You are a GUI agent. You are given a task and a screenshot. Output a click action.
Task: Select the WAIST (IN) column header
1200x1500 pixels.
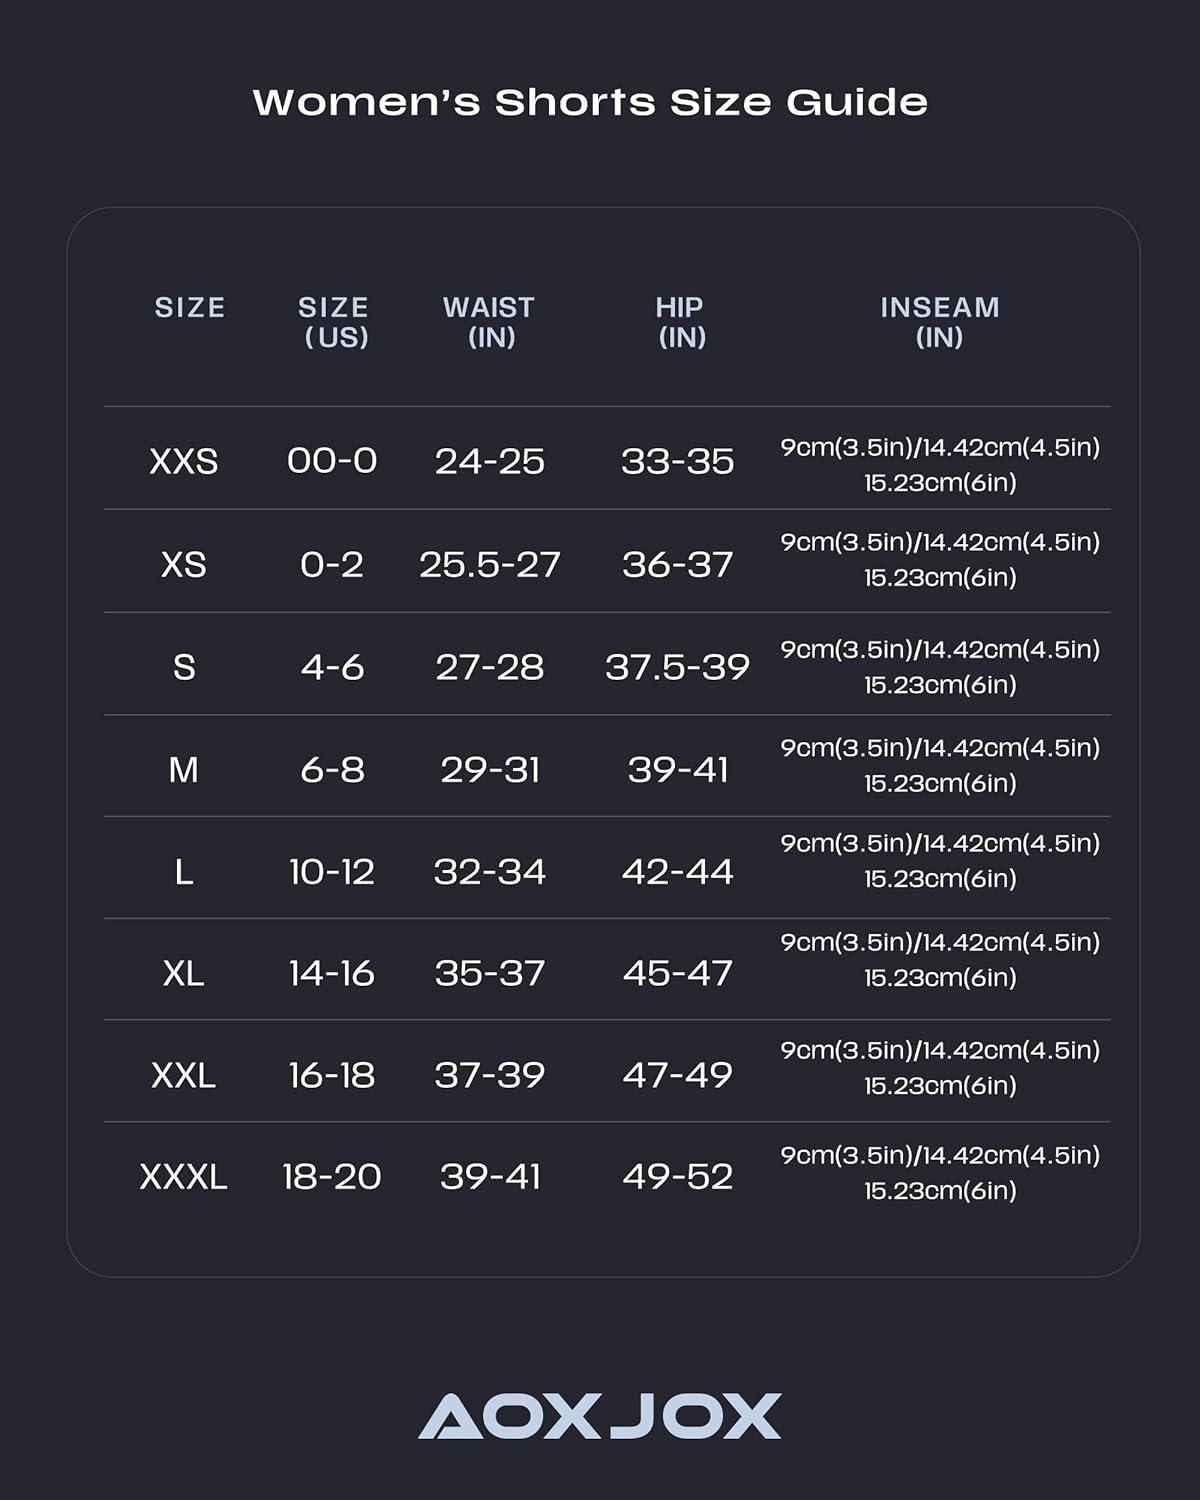[489, 322]
